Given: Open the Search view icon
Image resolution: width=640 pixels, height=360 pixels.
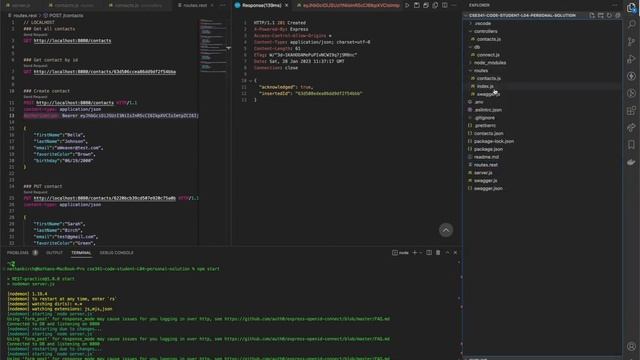Looking at the screenshot, I should pos(631,24).
